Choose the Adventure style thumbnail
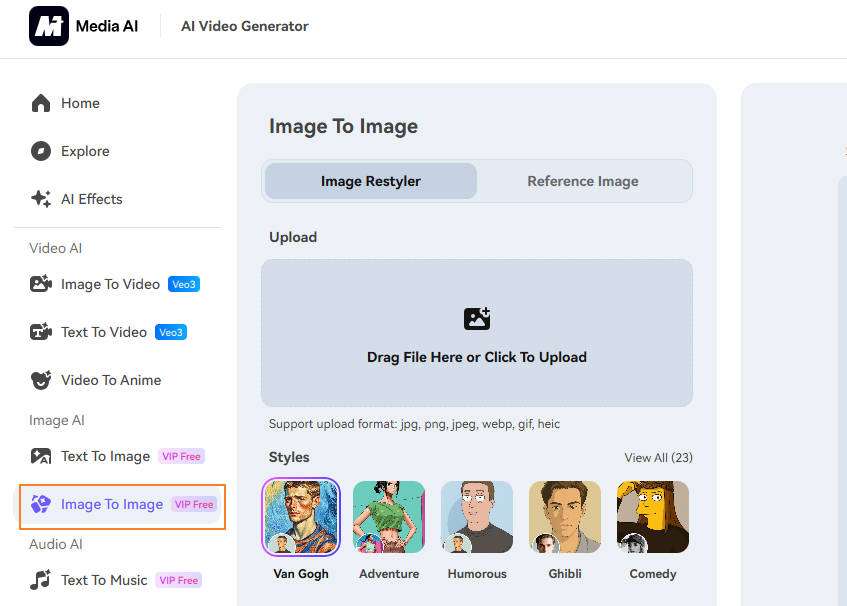The height and width of the screenshot is (606, 847). click(389, 517)
